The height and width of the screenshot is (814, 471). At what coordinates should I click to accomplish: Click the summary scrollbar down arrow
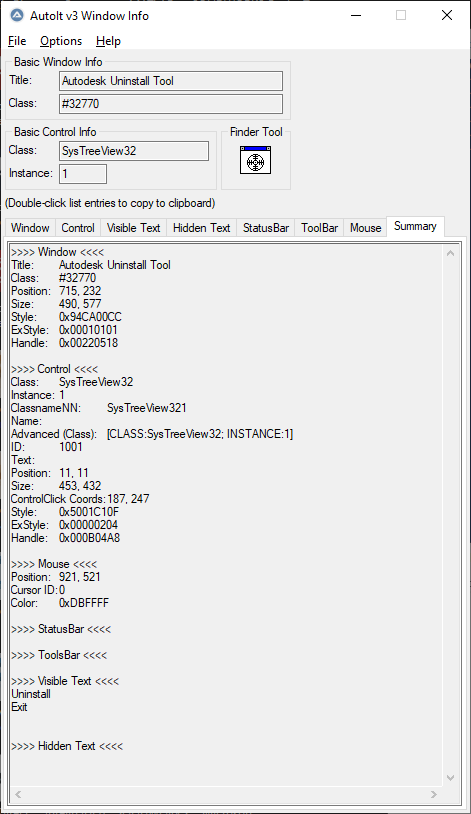point(450,778)
